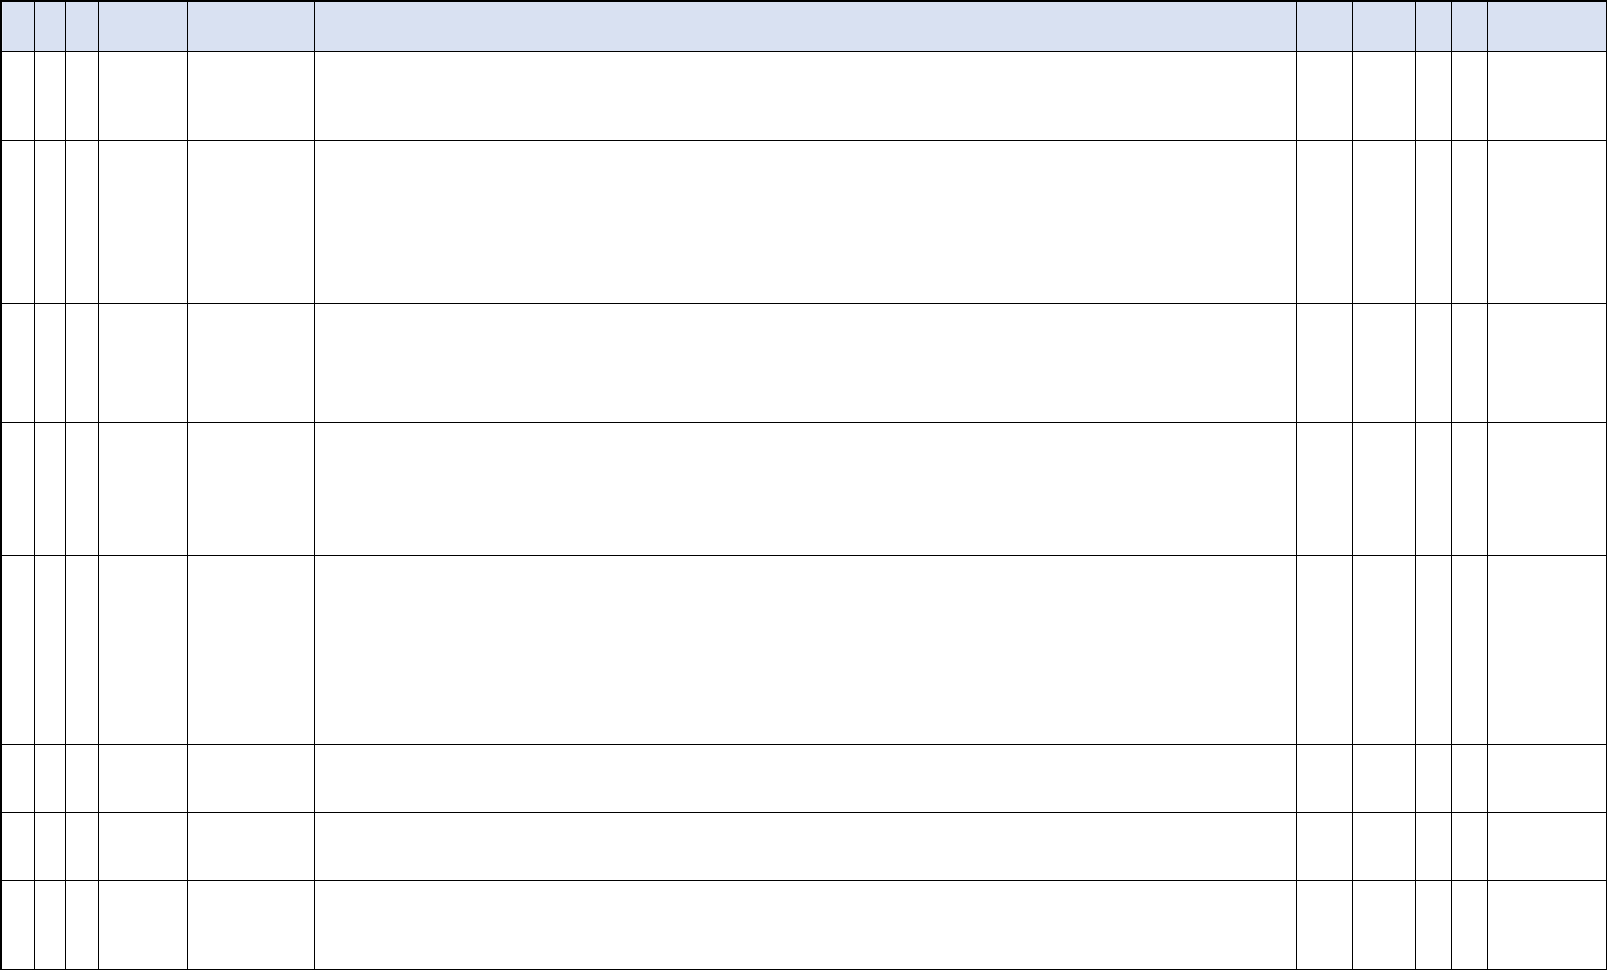Select the fifth blue header cell

coord(251,26)
